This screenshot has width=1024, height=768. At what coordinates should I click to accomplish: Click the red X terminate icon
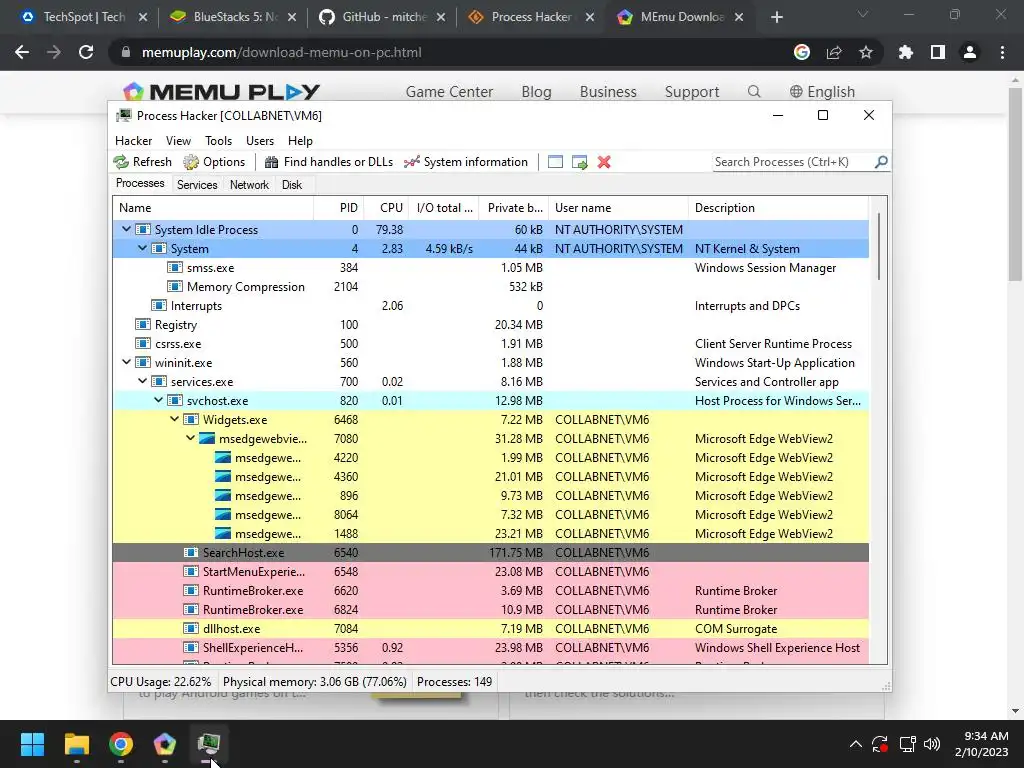tap(604, 162)
